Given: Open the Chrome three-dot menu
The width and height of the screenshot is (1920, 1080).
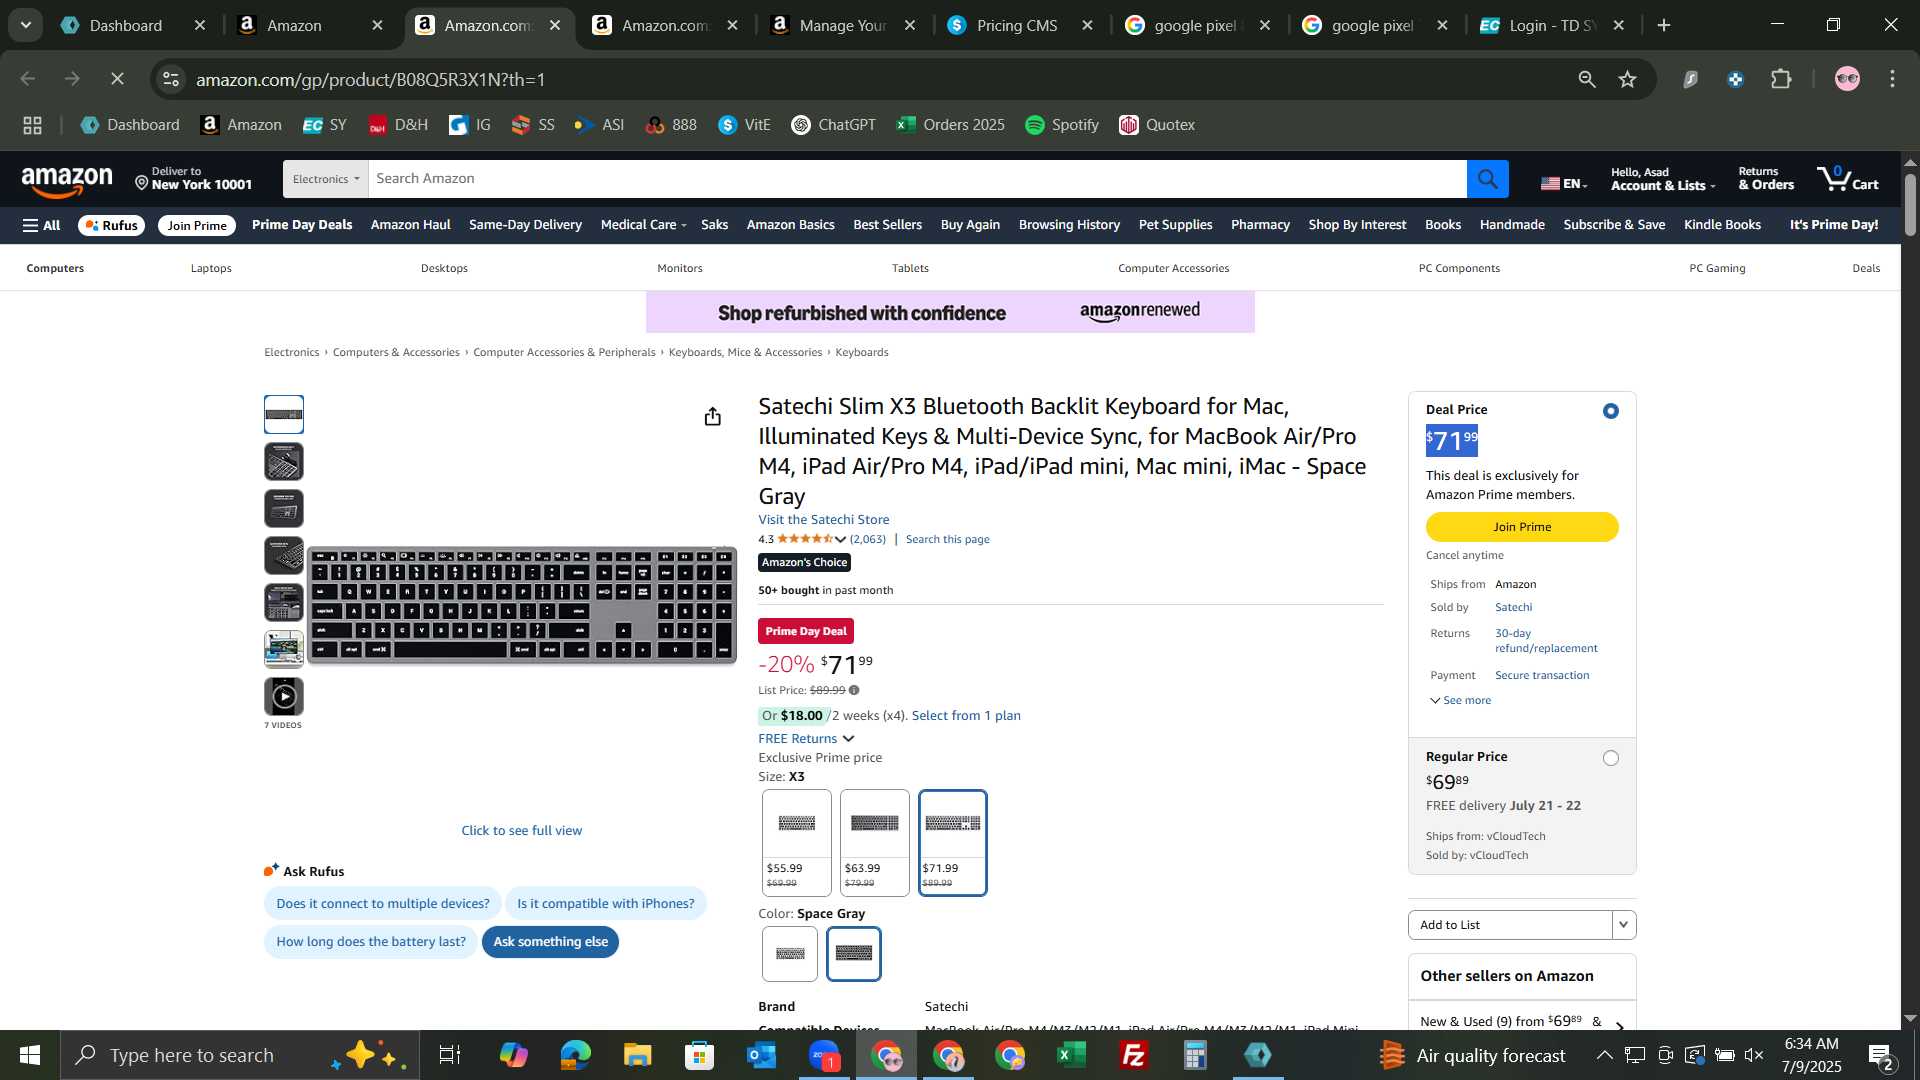Looking at the screenshot, I should [1893, 79].
